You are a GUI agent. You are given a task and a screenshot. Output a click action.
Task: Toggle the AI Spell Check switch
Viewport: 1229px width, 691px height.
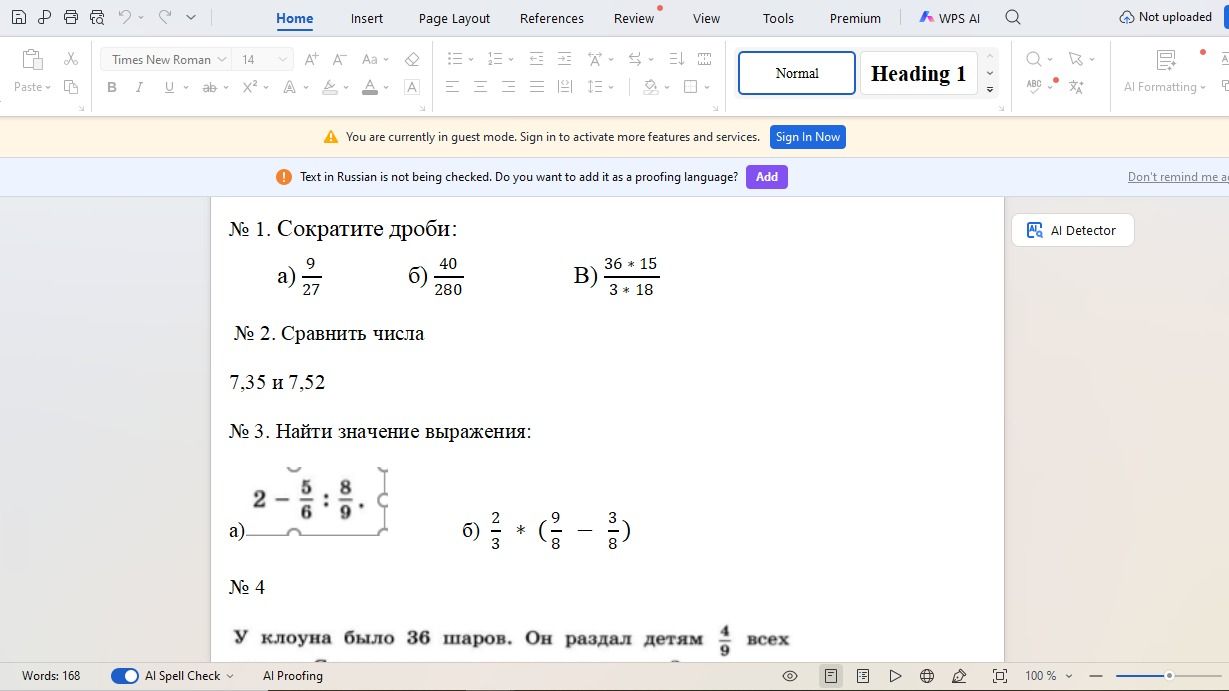coord(124,676)
